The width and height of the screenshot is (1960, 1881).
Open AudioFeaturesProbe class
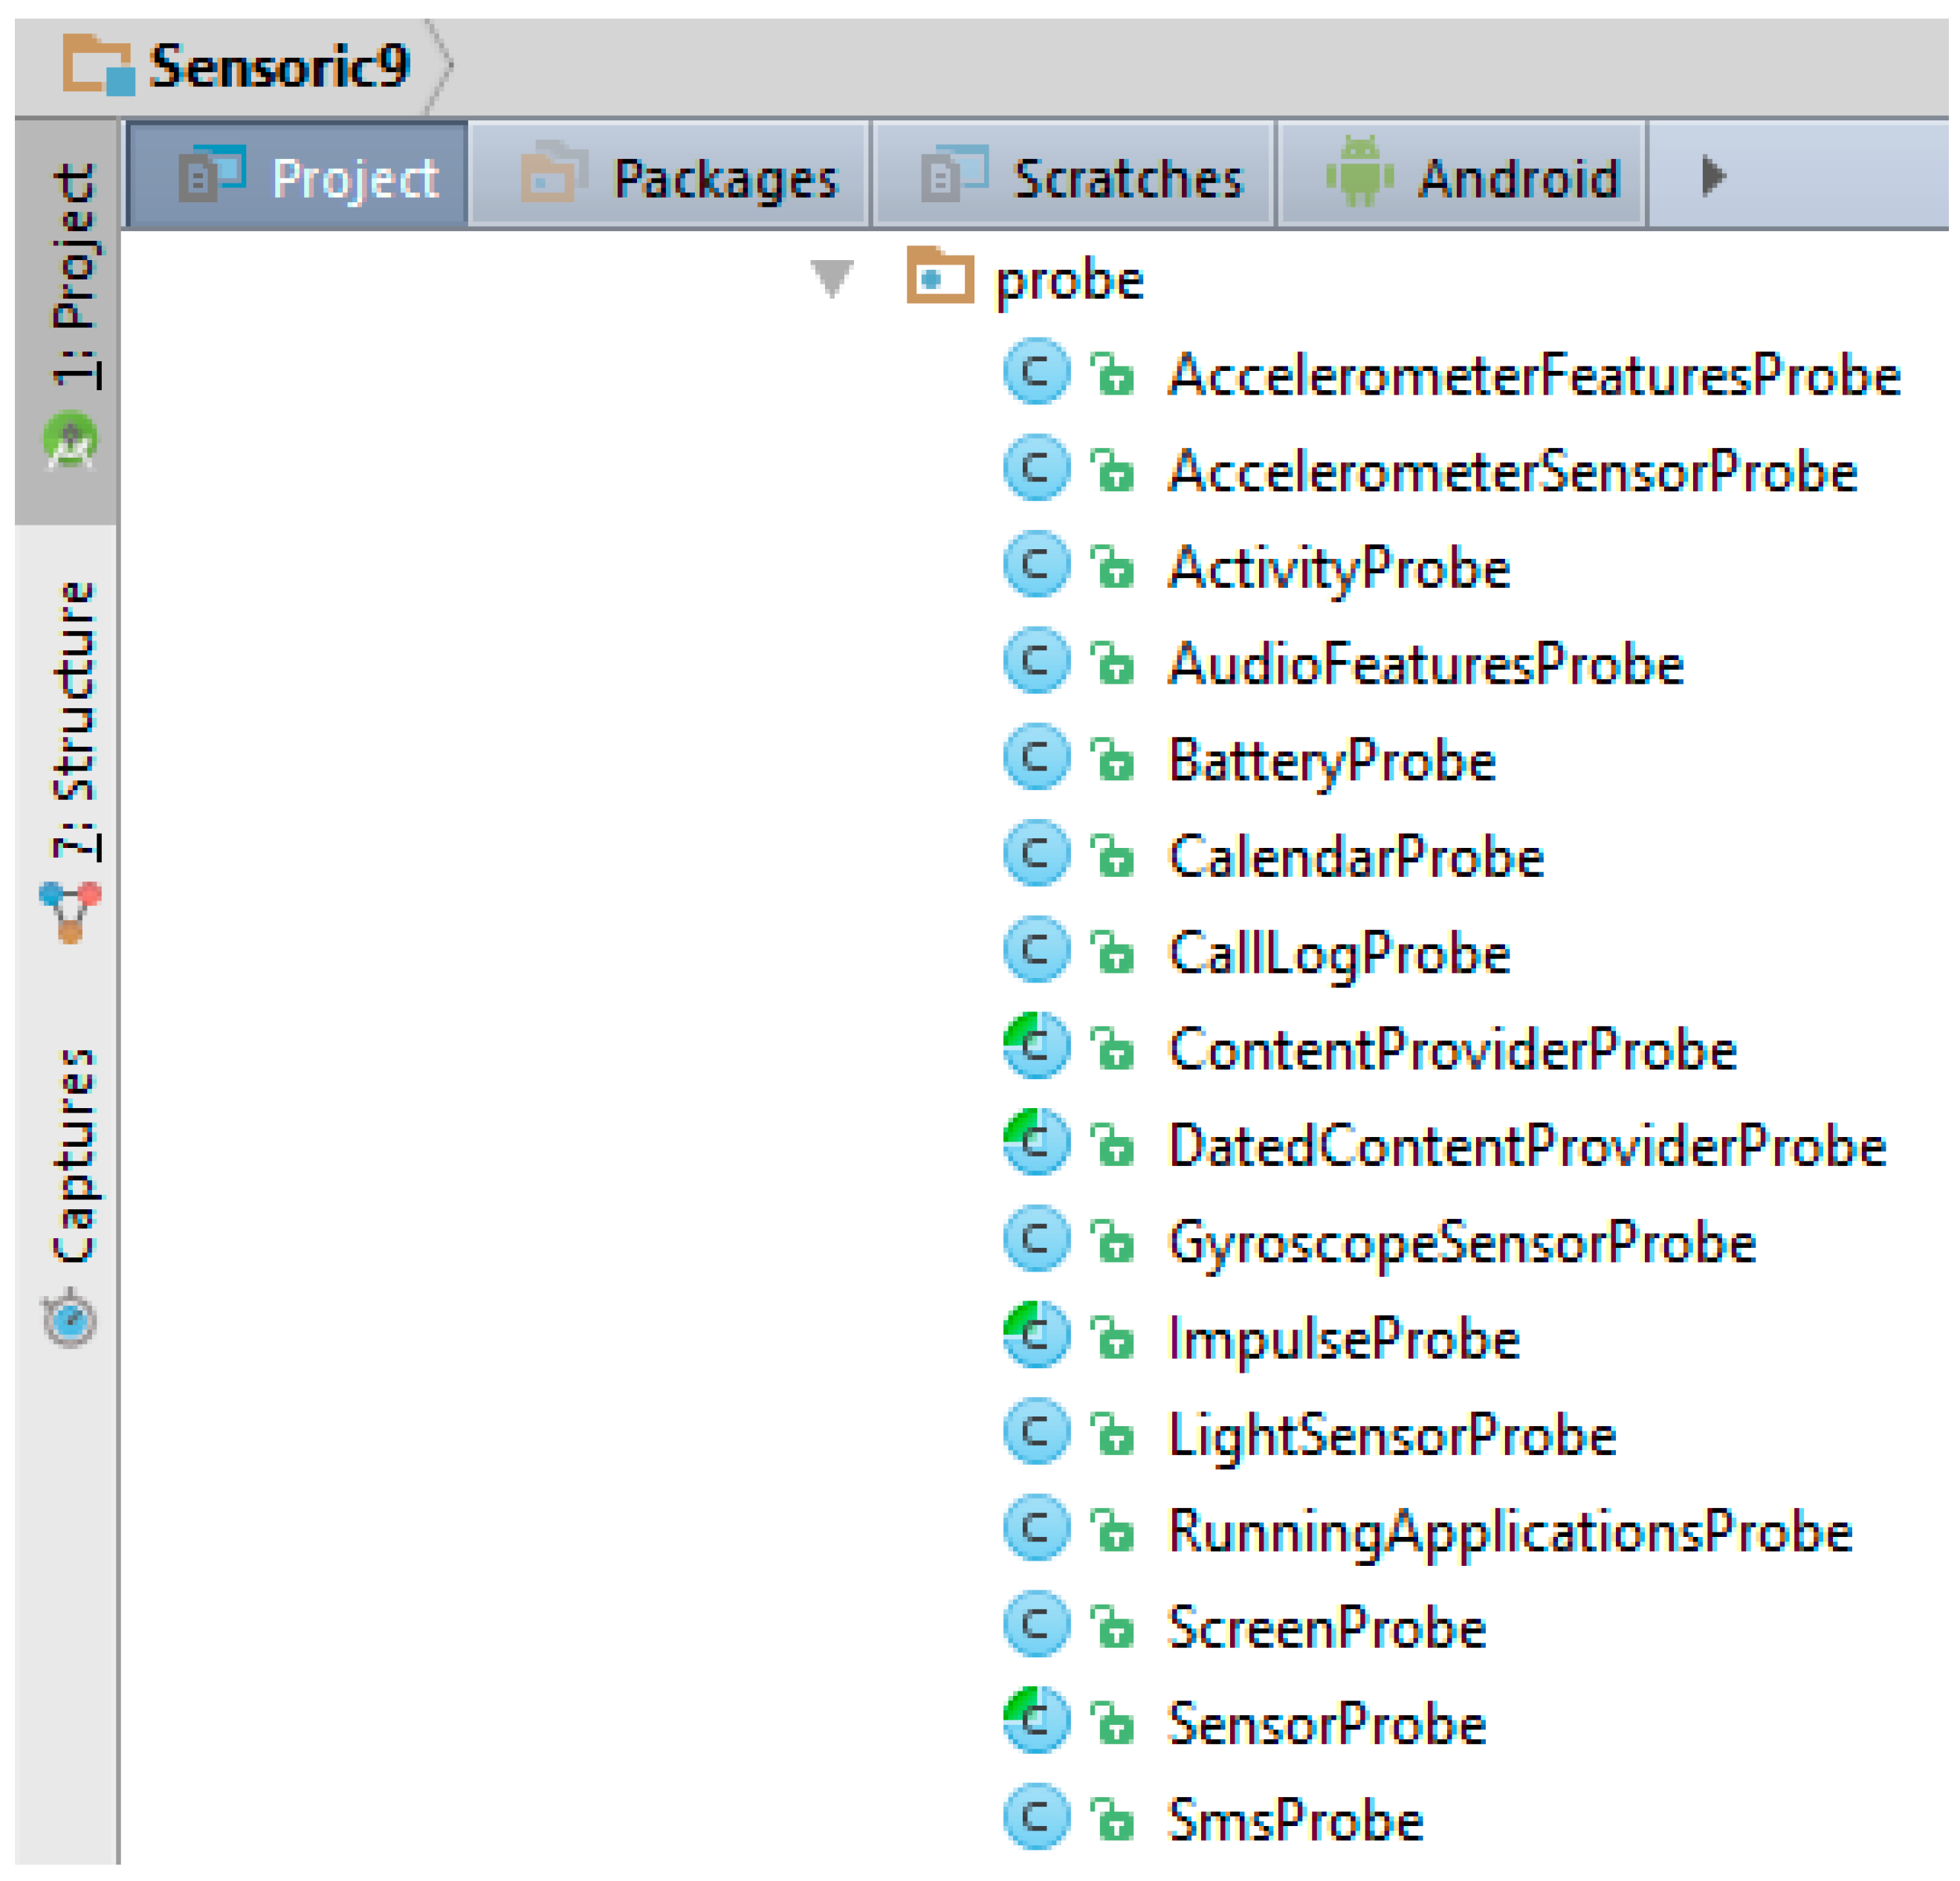tap(1426, 665)
